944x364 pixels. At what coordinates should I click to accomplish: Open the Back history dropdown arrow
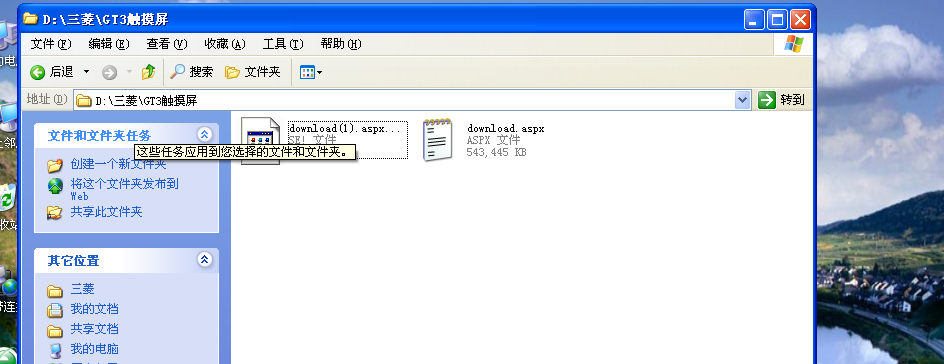[86, 72]
